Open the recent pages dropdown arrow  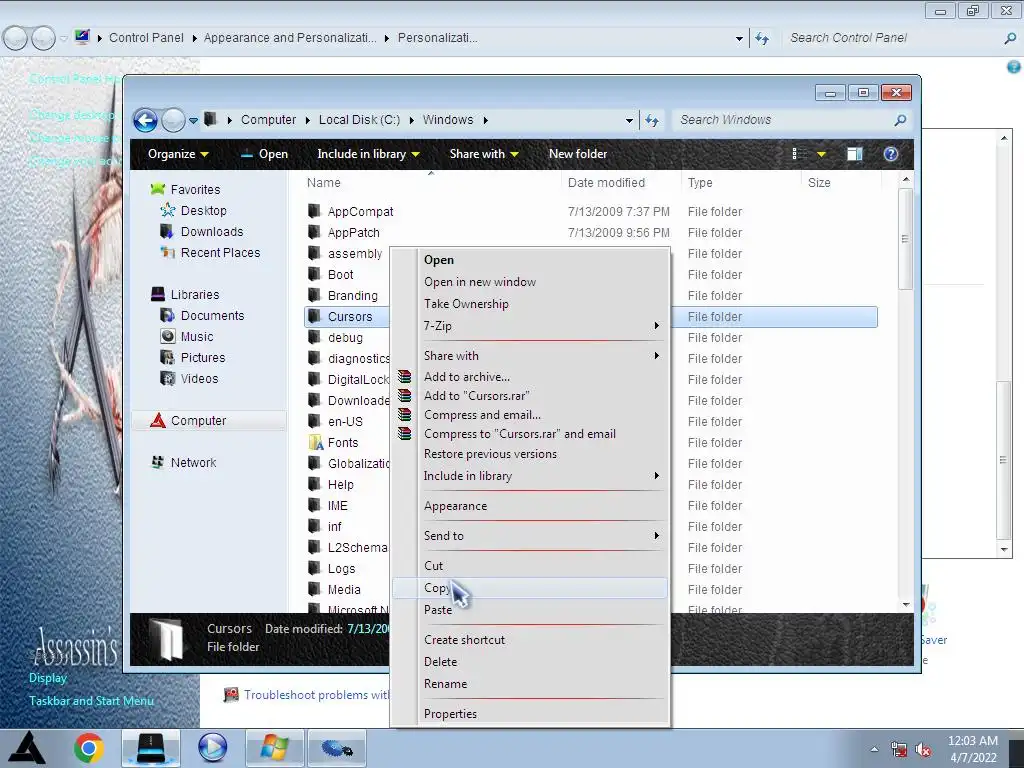[x=193, y=120]
